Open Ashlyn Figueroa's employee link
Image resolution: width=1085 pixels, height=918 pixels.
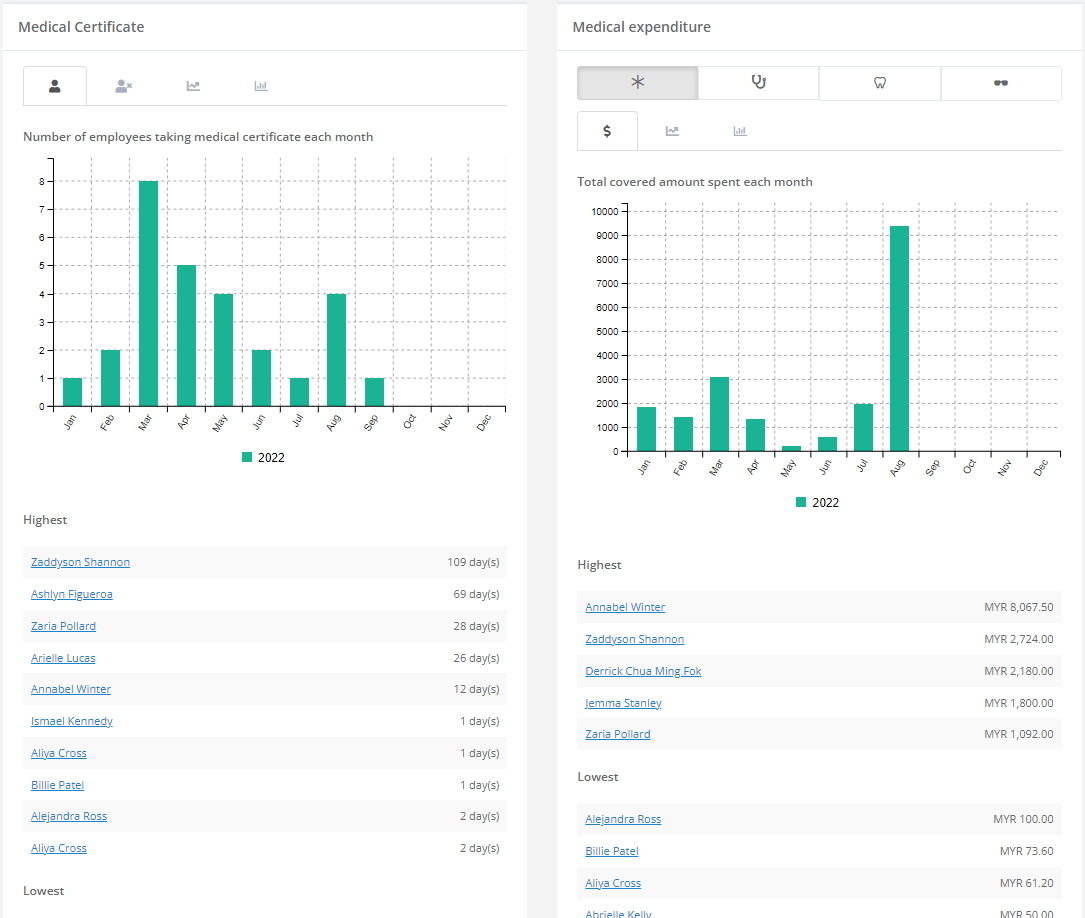click(72, 594)
